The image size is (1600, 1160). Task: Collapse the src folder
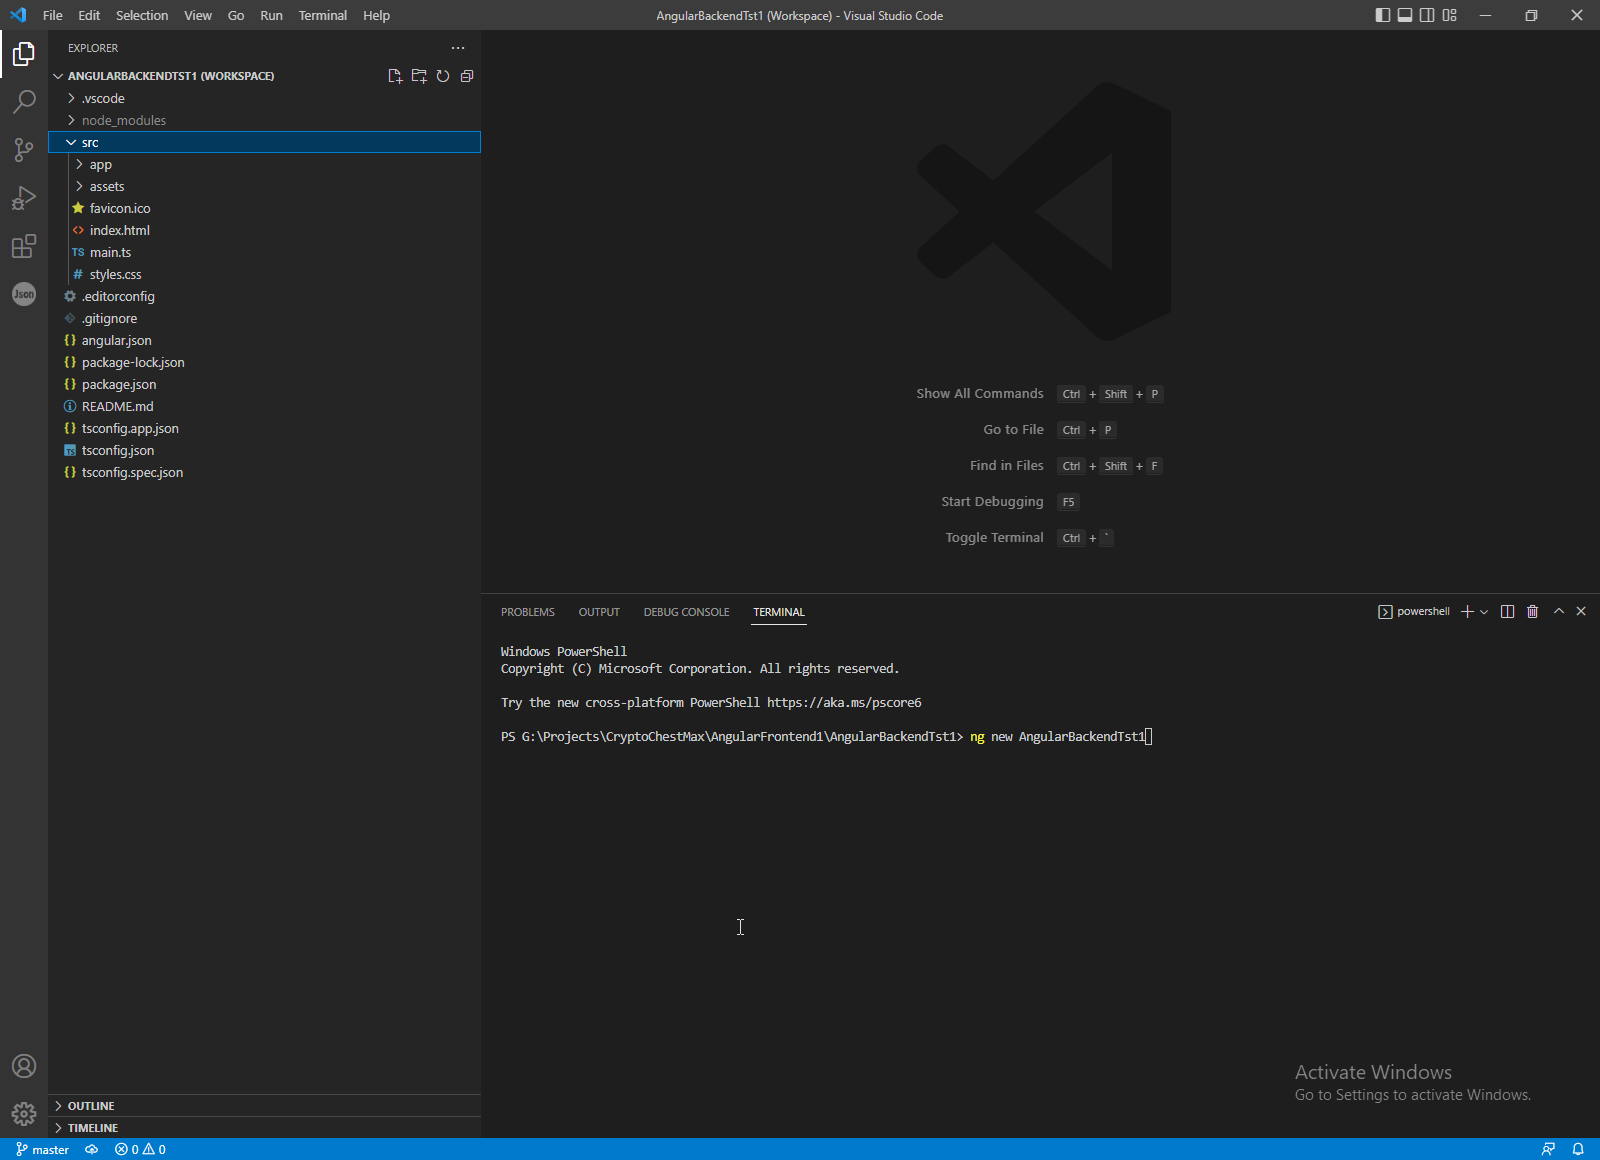(x=265, y=142)
